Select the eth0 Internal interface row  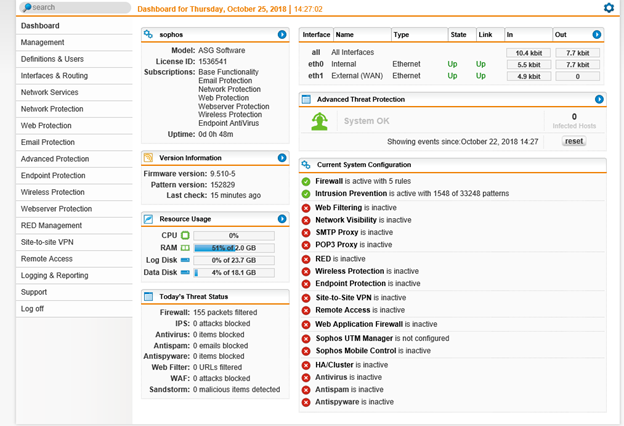point(451,64)
